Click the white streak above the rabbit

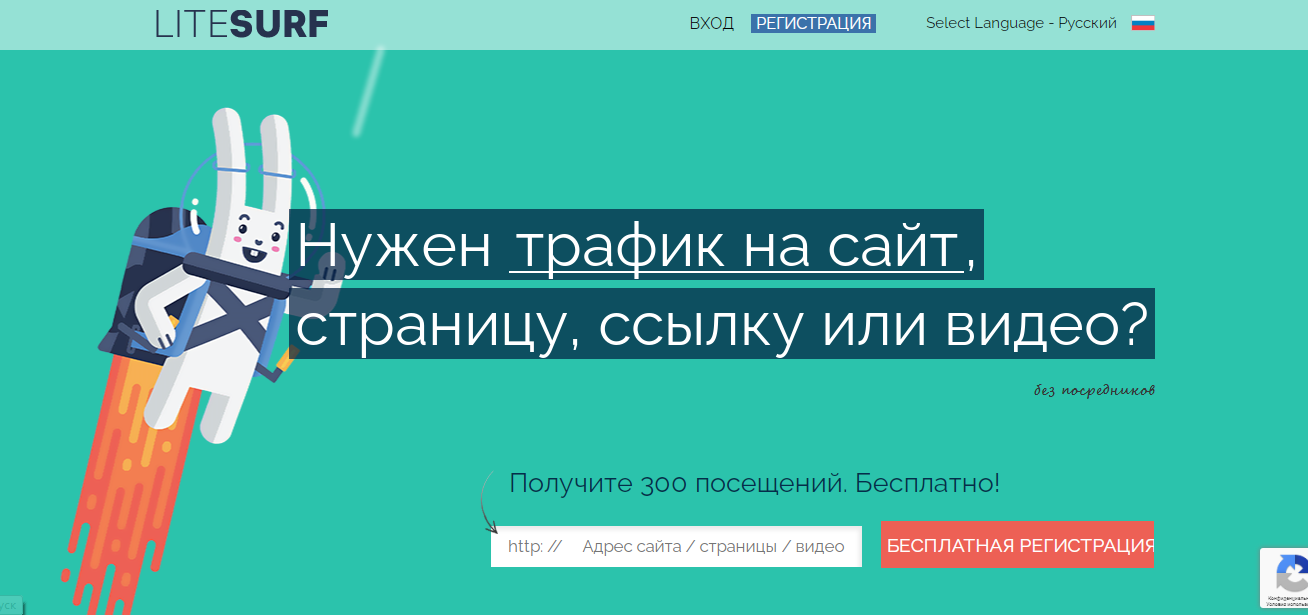click(x=369, y=90)
